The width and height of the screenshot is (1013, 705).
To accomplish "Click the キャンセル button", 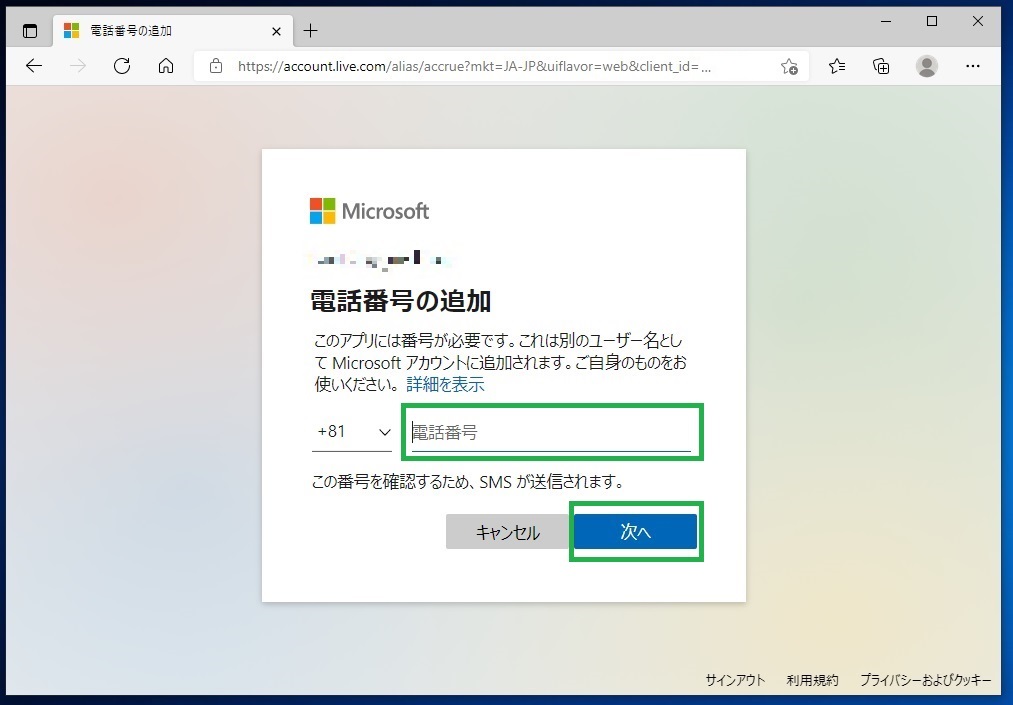I will pyautogui.click(x=507, y=532).
